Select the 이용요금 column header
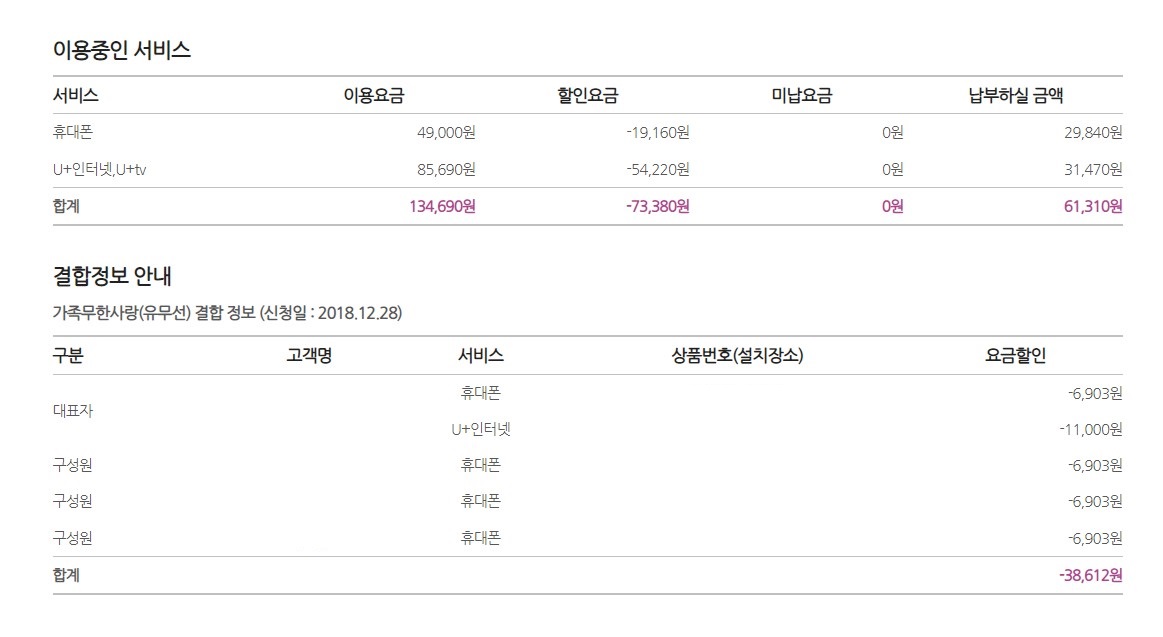This screenshot has width=1163, height=637. [x=373, y=96]
